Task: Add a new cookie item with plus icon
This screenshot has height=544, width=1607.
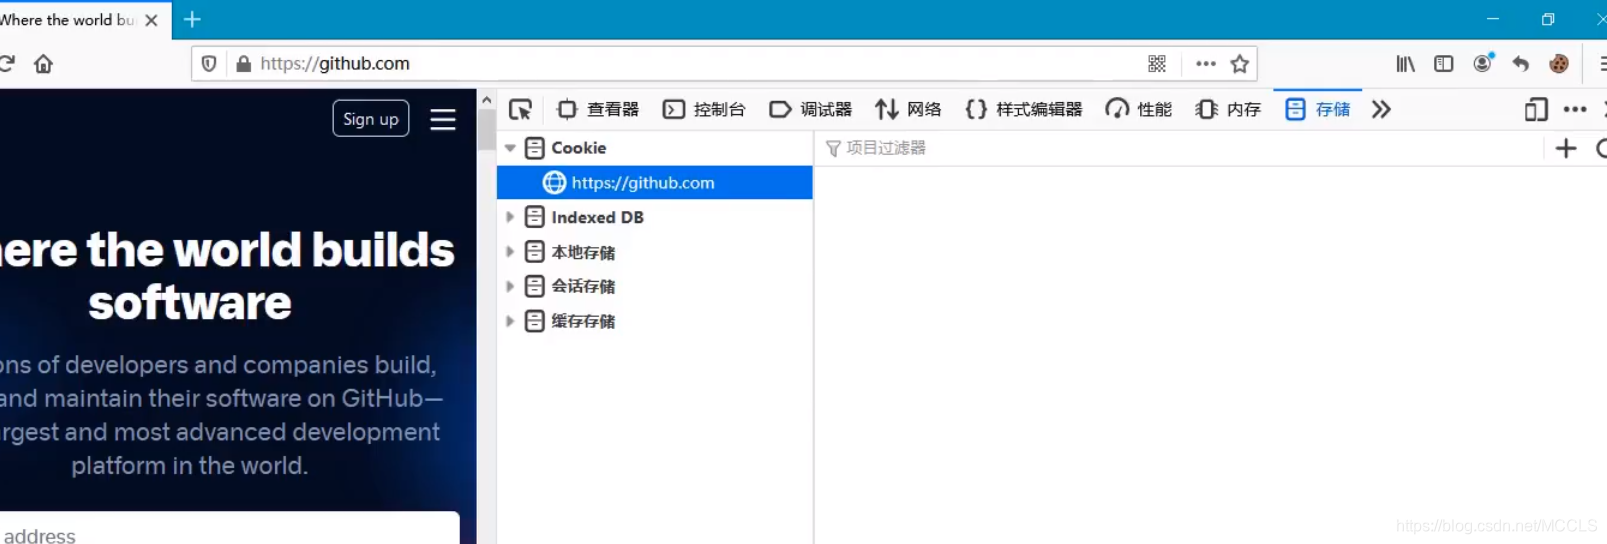Action: click(x=1566, y=148)
